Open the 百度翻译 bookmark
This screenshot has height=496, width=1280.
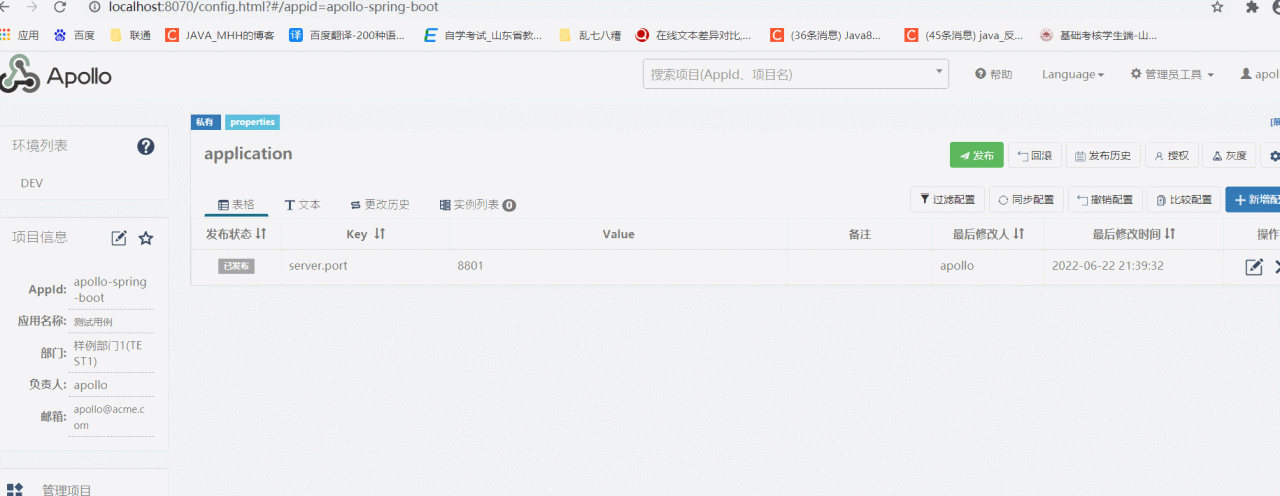pyautogui.click(x=347, y=35)
